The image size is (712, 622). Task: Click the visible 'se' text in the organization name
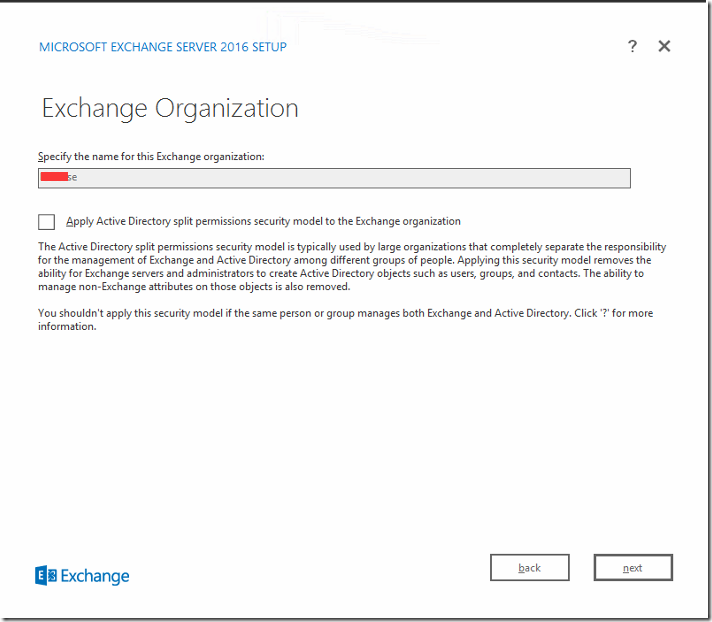(x=72, y=177)
